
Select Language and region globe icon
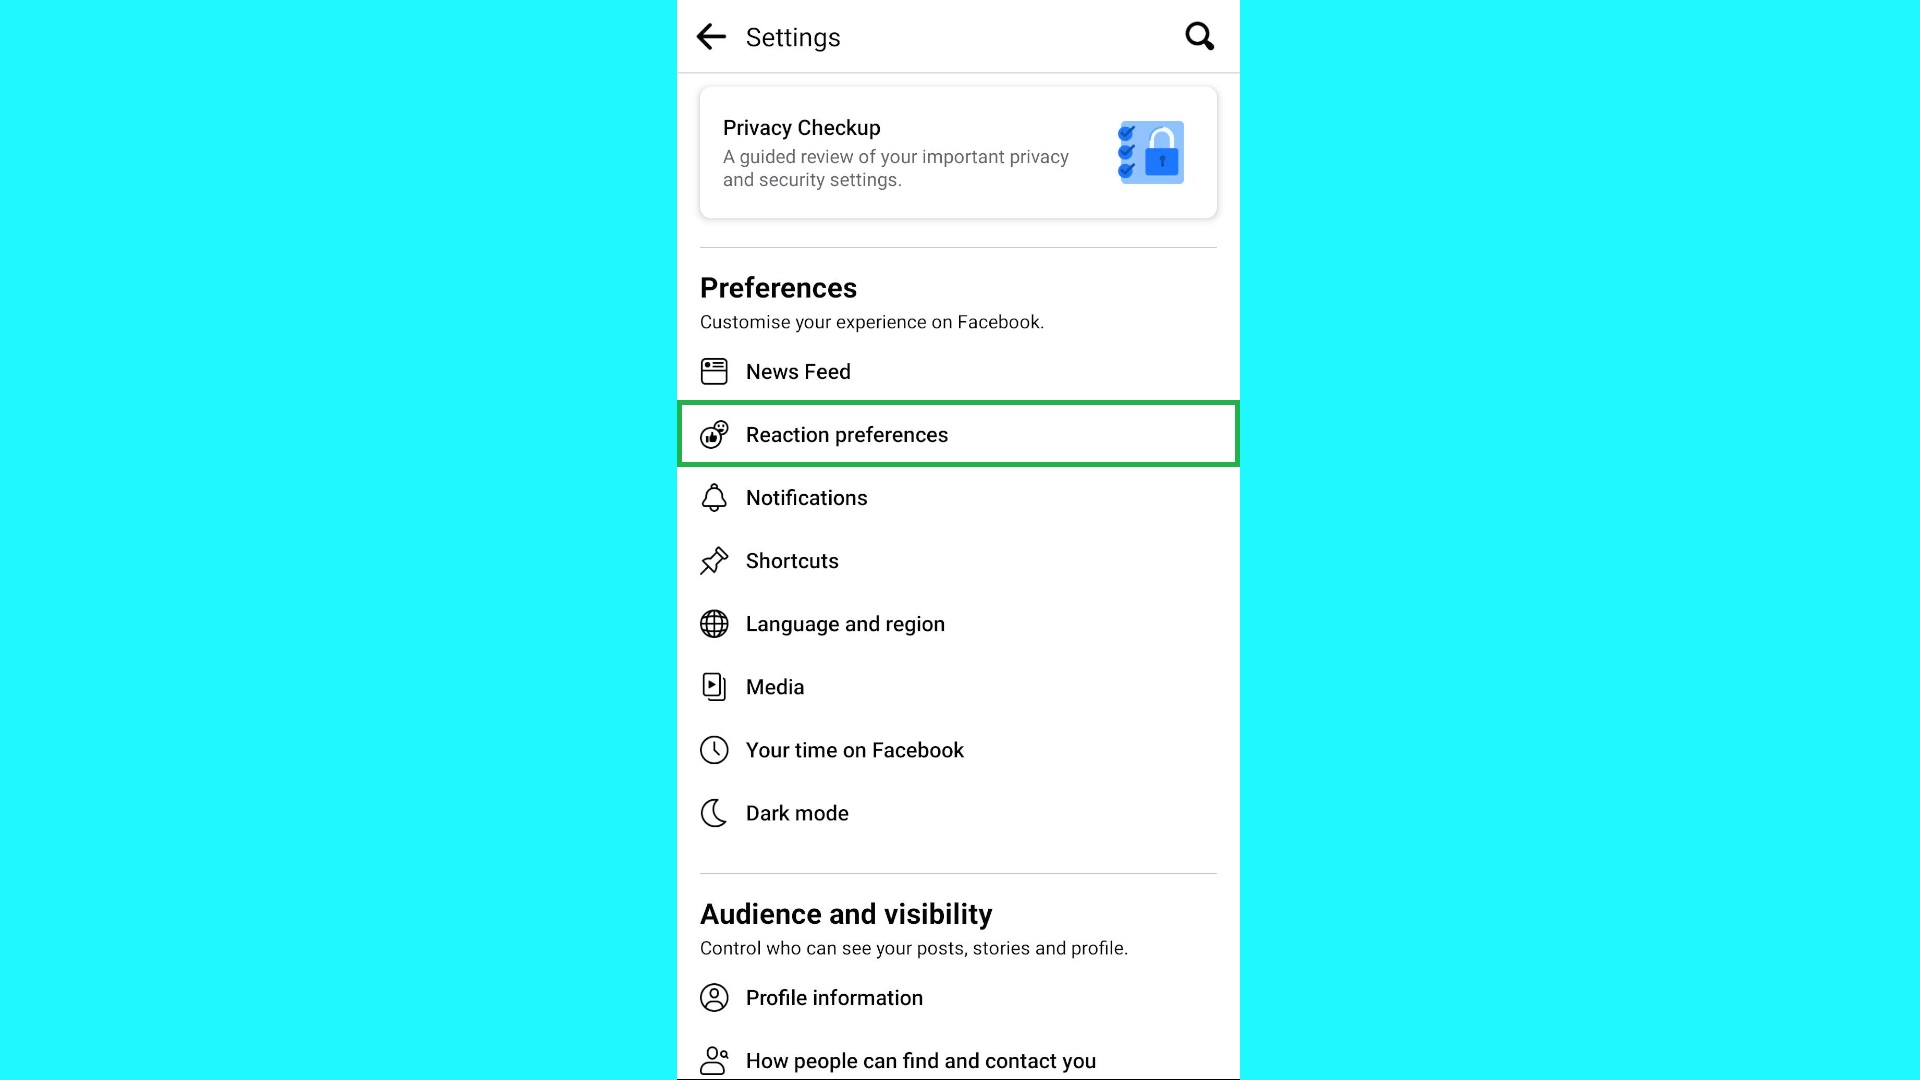715,624
